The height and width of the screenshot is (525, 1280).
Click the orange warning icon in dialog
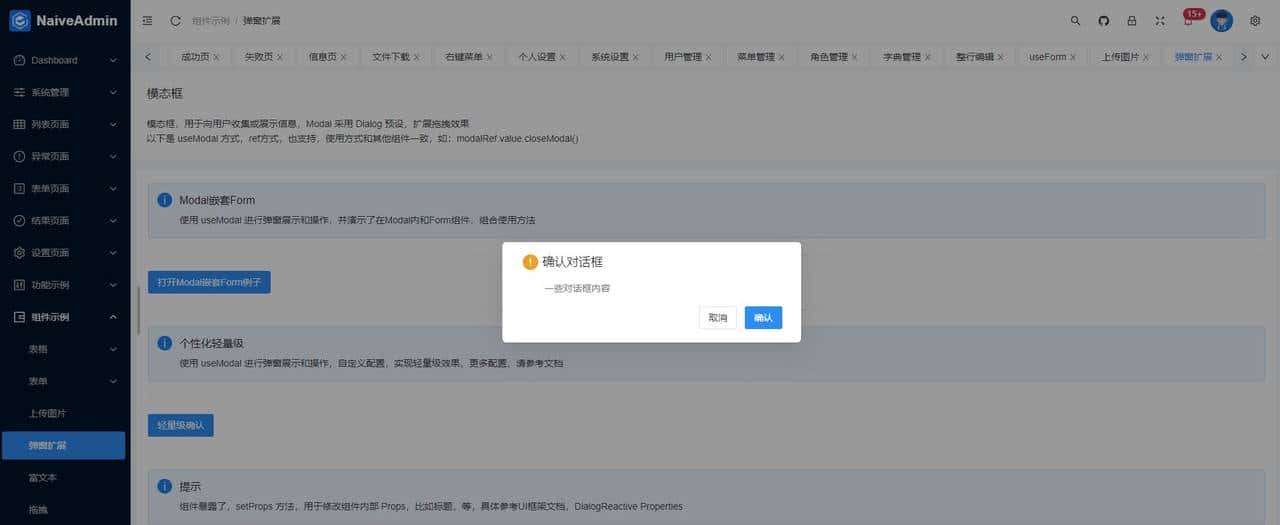[530, 262]
